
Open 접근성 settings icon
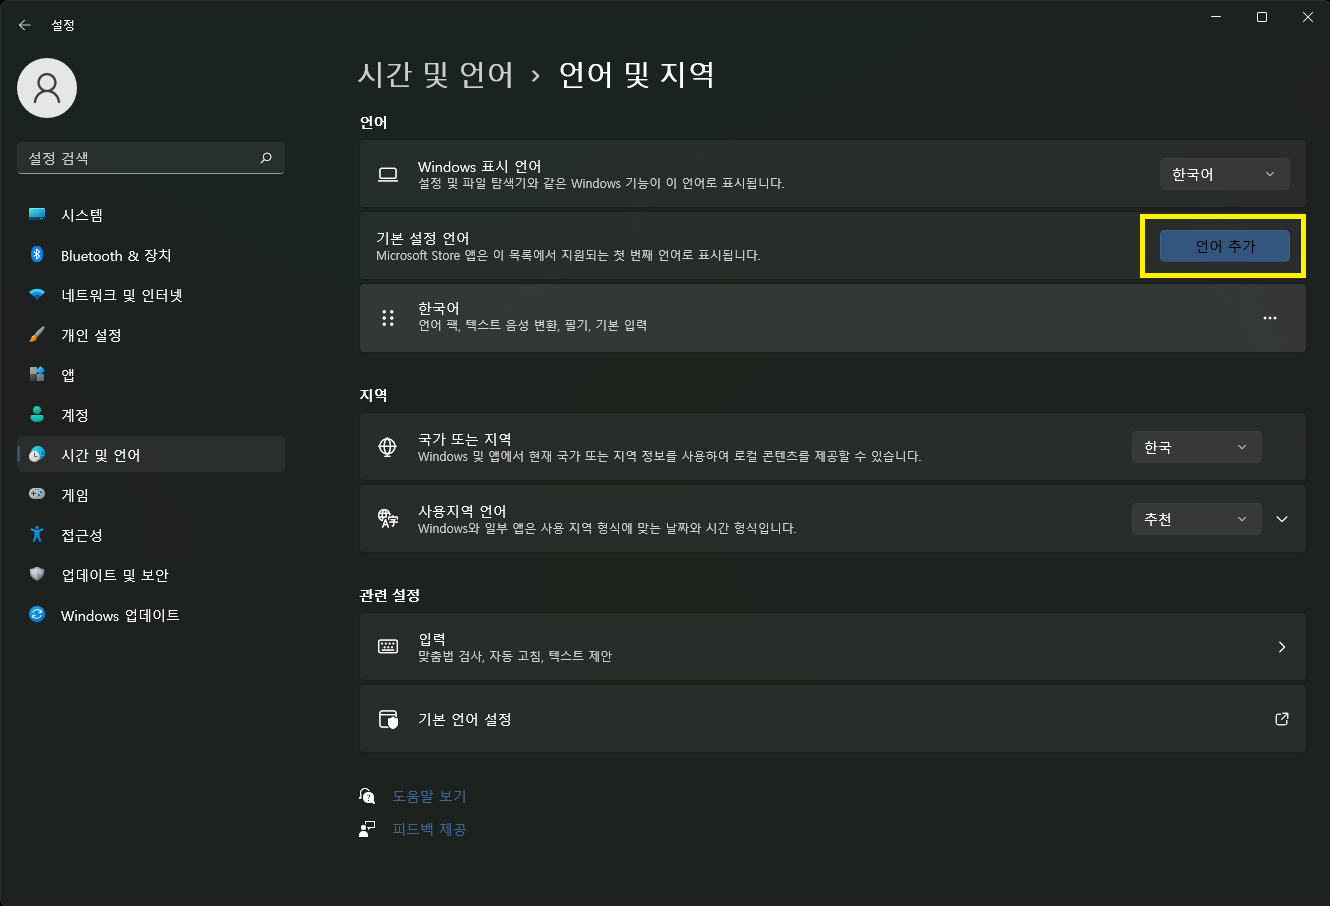tap(35, 535)
